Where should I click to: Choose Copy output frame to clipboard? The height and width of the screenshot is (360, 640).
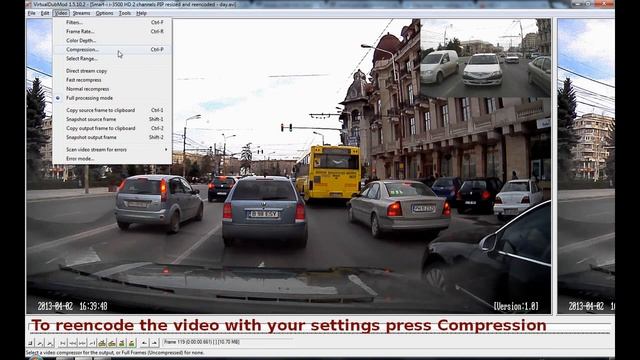112,128
